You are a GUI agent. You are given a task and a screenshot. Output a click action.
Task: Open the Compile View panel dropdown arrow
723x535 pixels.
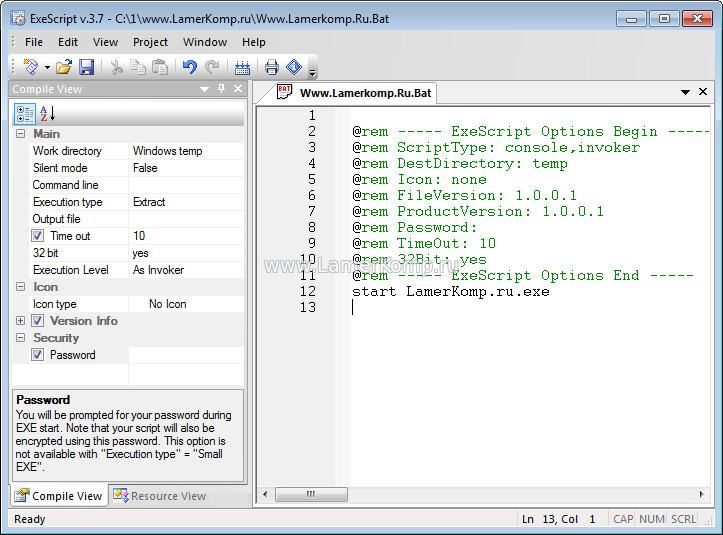(204, 89)
